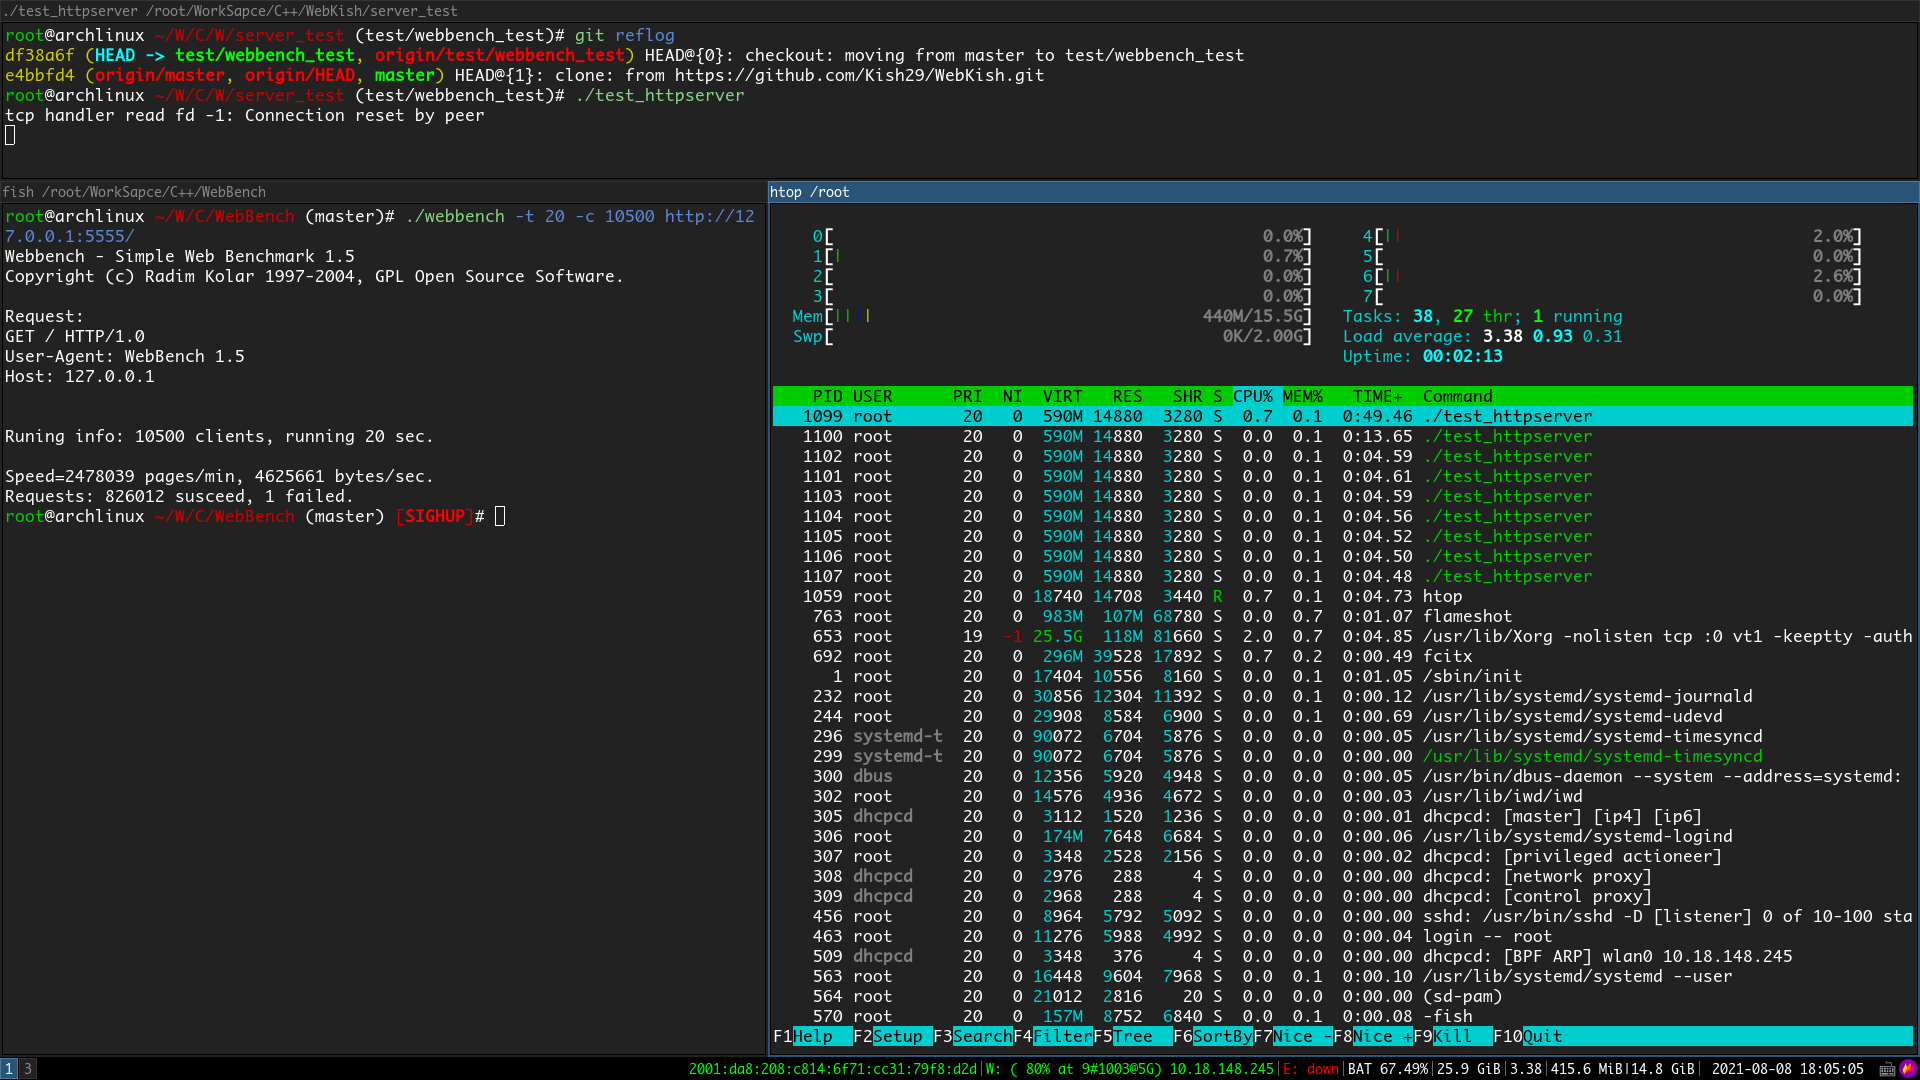Viewport: 1920px width, 1080px height.
Task: Sort htop by VIRT column header
Action: coord(1062,396)
